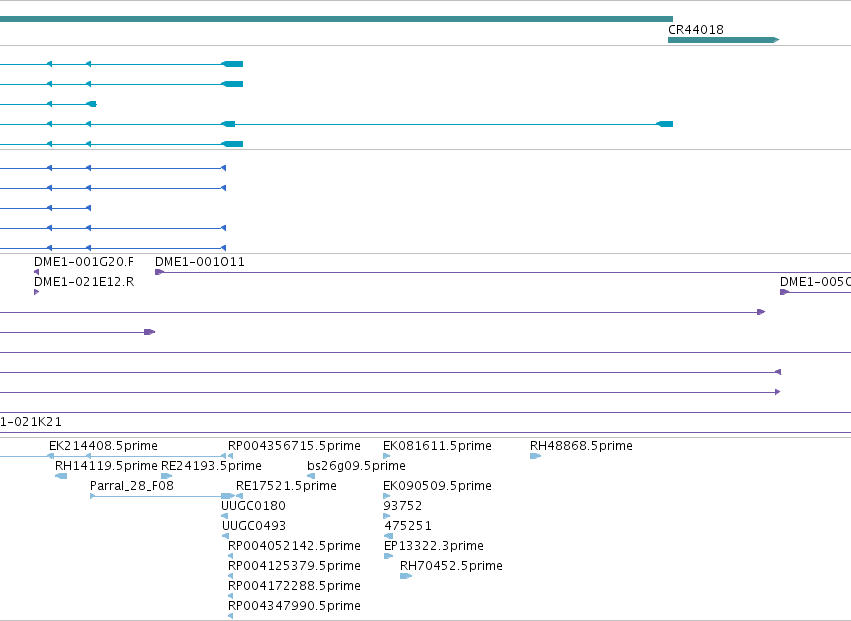Select the RP004172288.5prime label

[294, 586]
